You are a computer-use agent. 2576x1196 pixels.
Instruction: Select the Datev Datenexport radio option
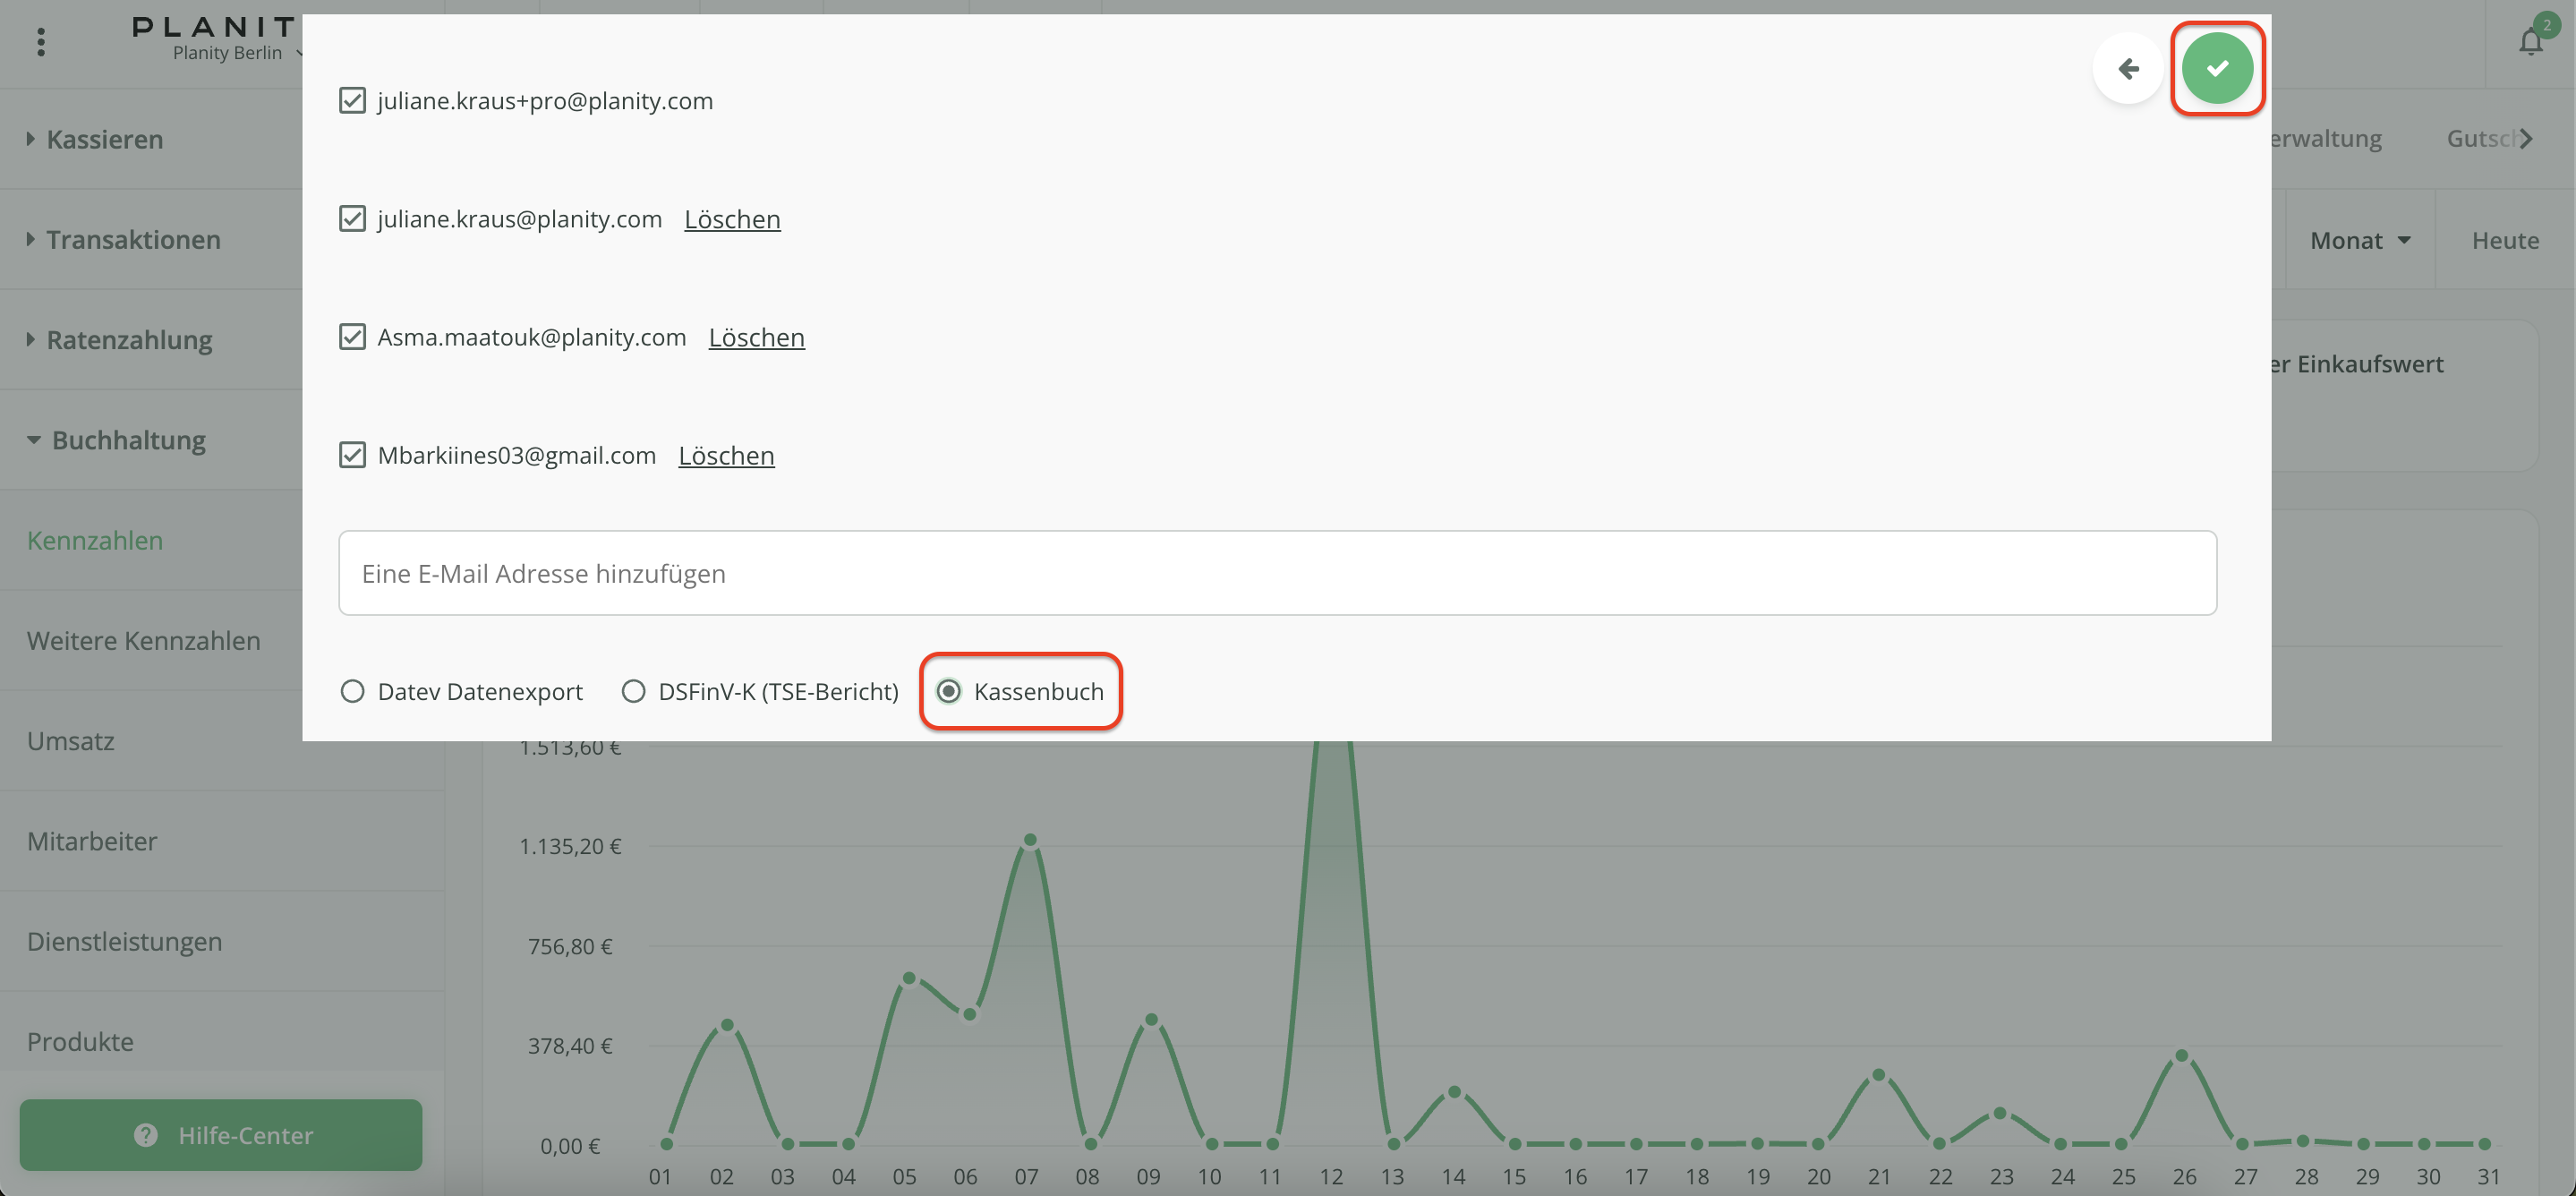click(x=352, y=691)
